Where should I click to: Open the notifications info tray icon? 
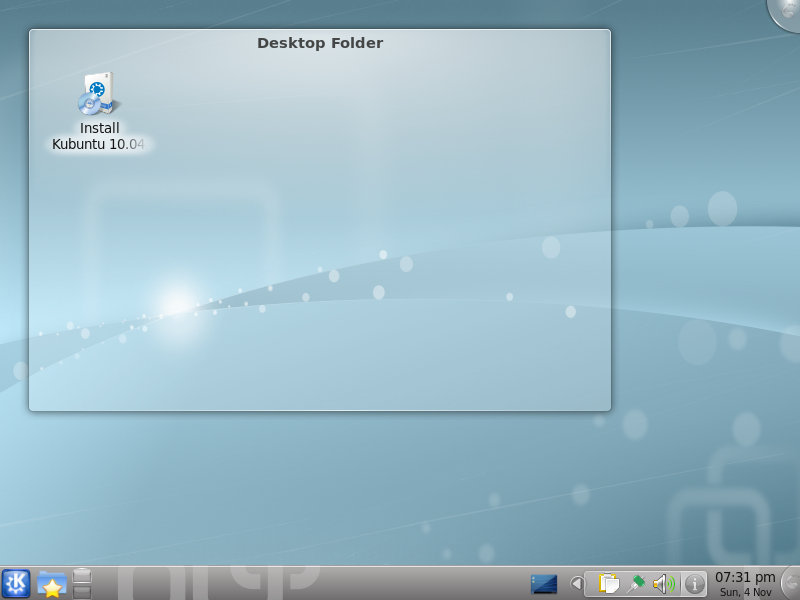click(x=695, y=584)
